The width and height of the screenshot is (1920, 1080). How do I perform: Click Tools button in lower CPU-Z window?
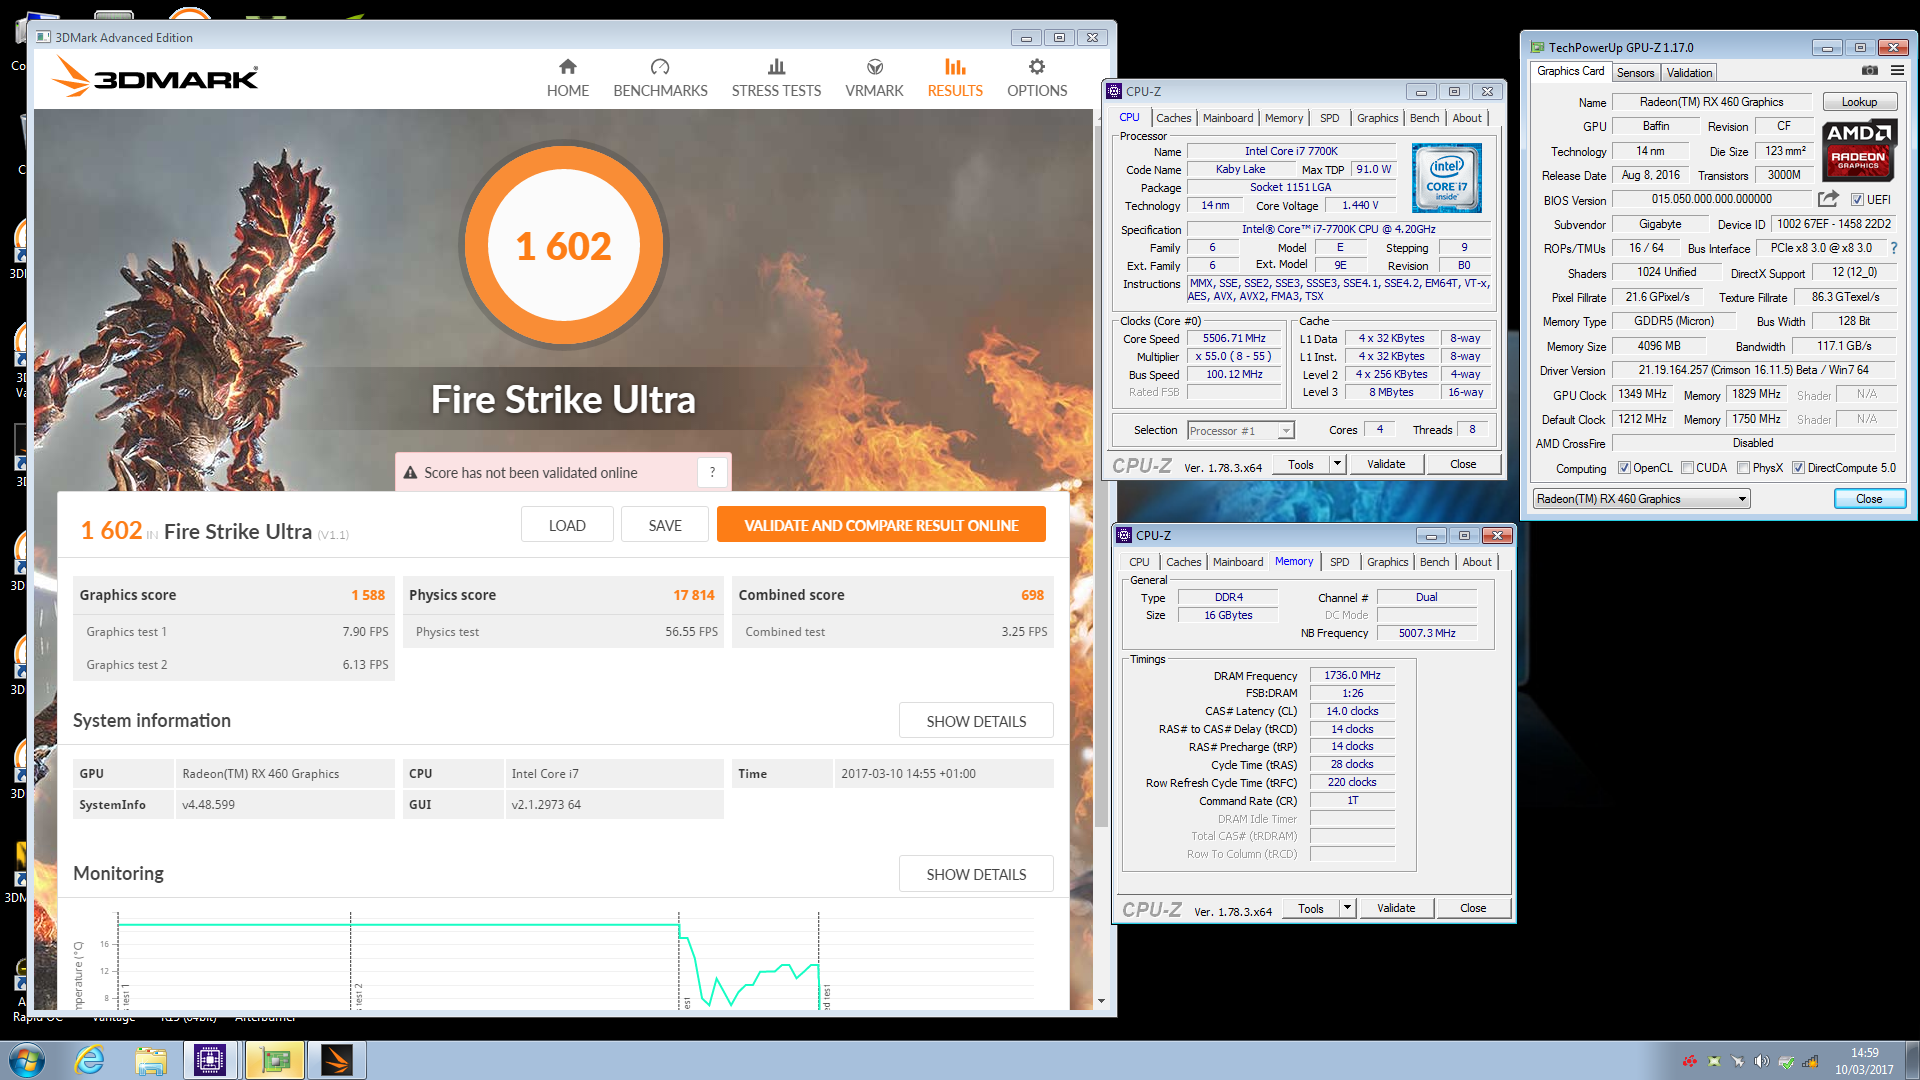(1310, 908)
